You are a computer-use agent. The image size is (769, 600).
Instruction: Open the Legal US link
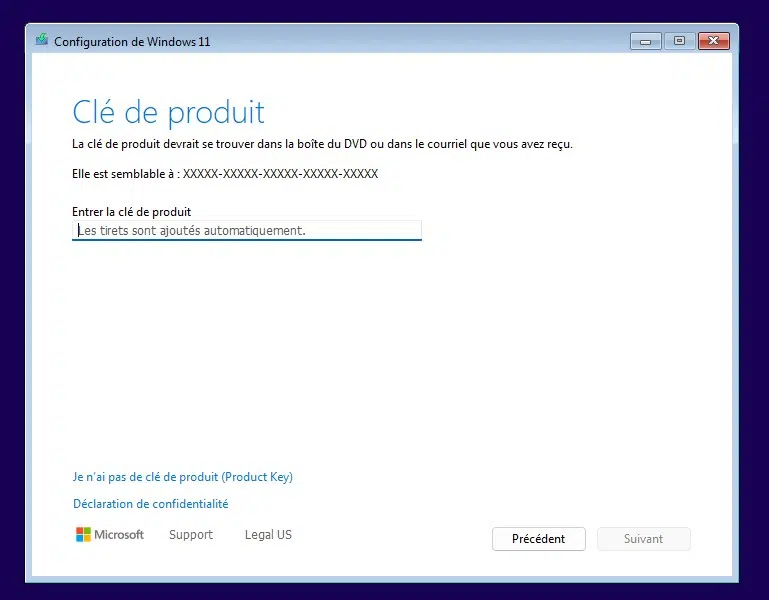268,534
